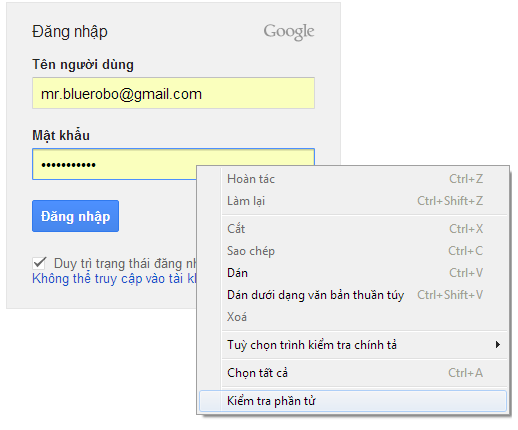Viewport: 518px width, 430px height.
Task: Choose 'Dán' in the context menu
Action: click(353, 273)
